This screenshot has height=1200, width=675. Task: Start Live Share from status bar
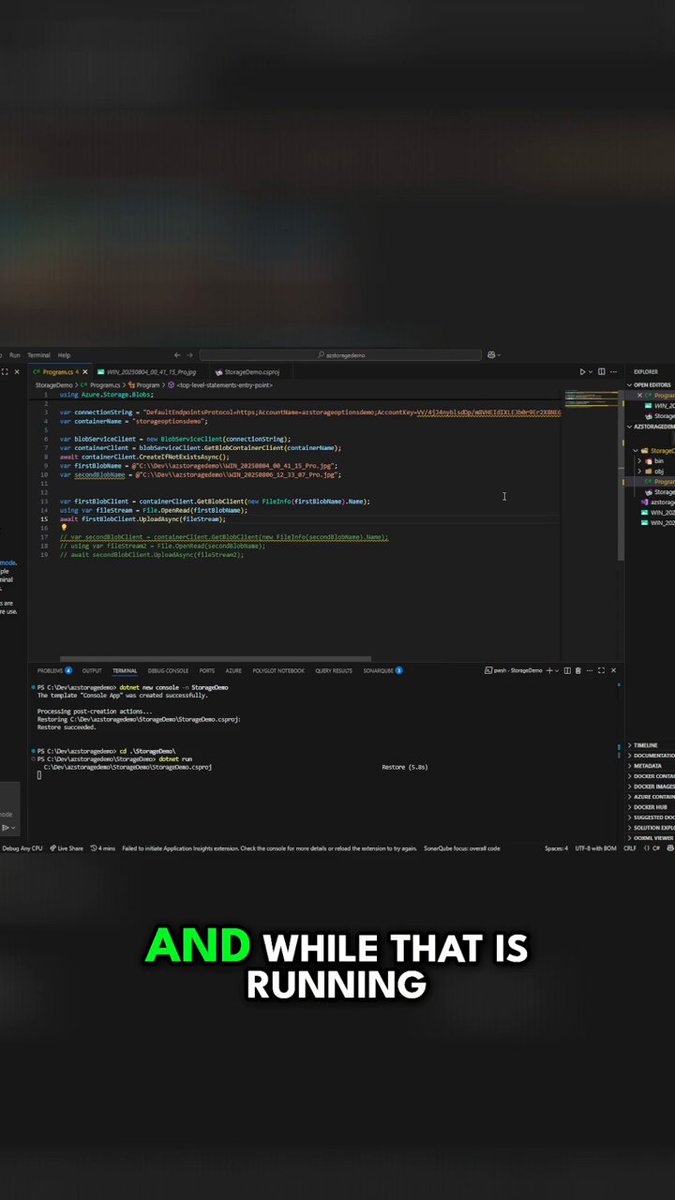pyautogui.click(x=67, y=848)
